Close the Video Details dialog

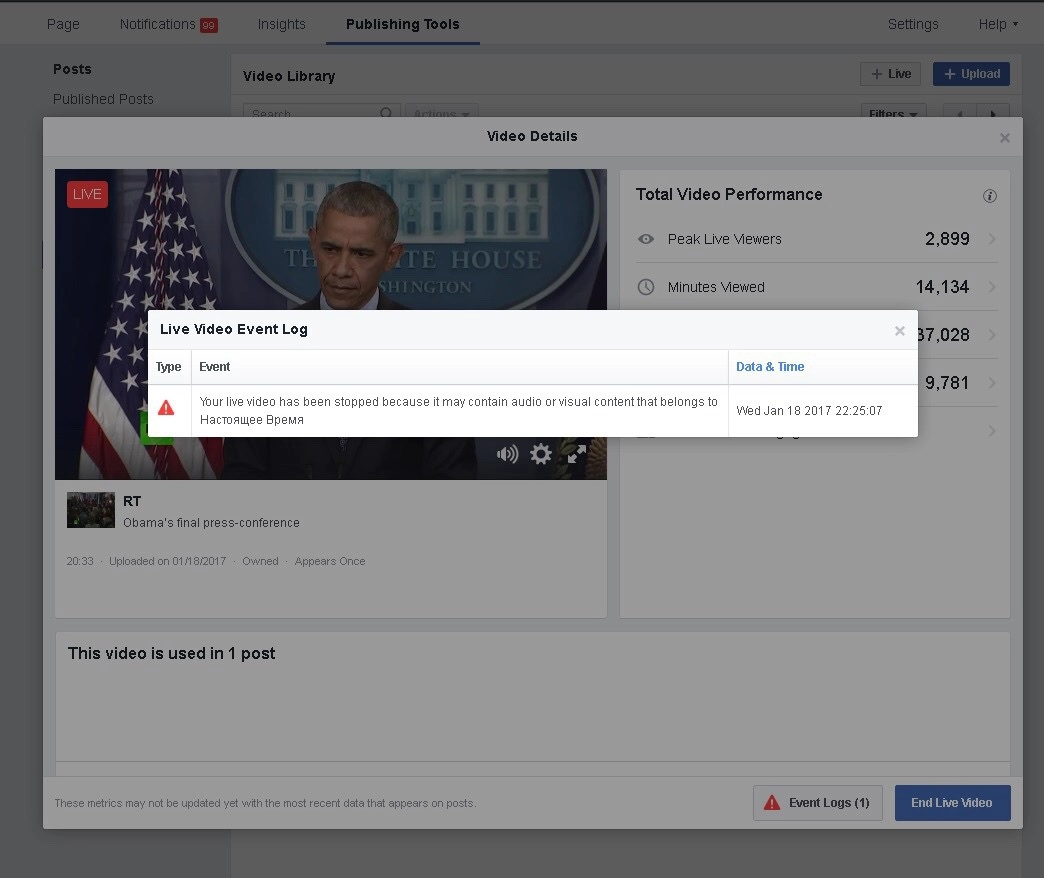[1005, 138]
